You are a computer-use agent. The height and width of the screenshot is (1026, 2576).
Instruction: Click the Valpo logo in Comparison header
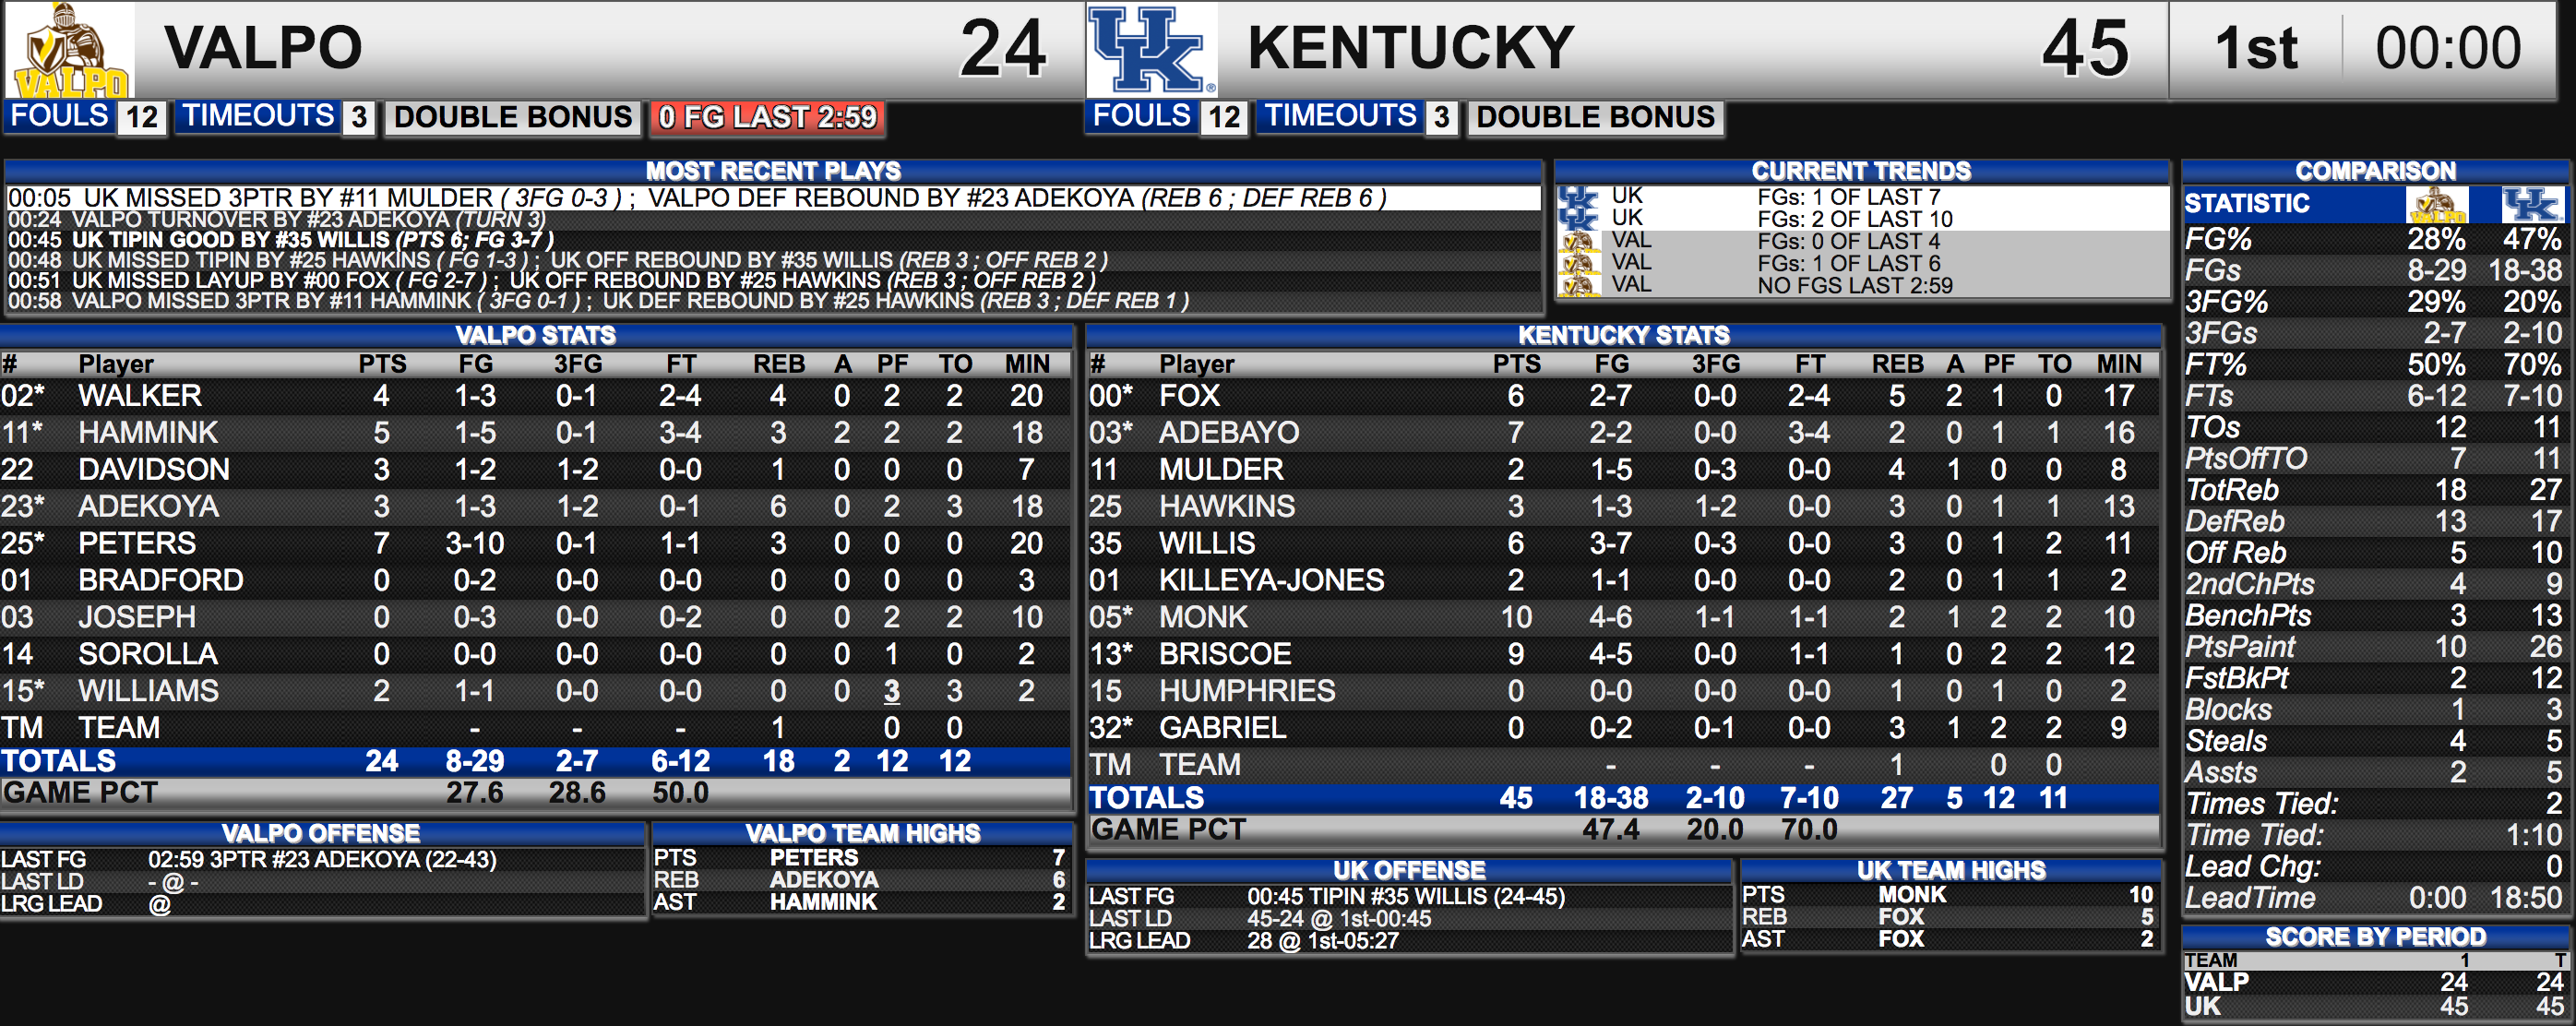(2436, 204)
